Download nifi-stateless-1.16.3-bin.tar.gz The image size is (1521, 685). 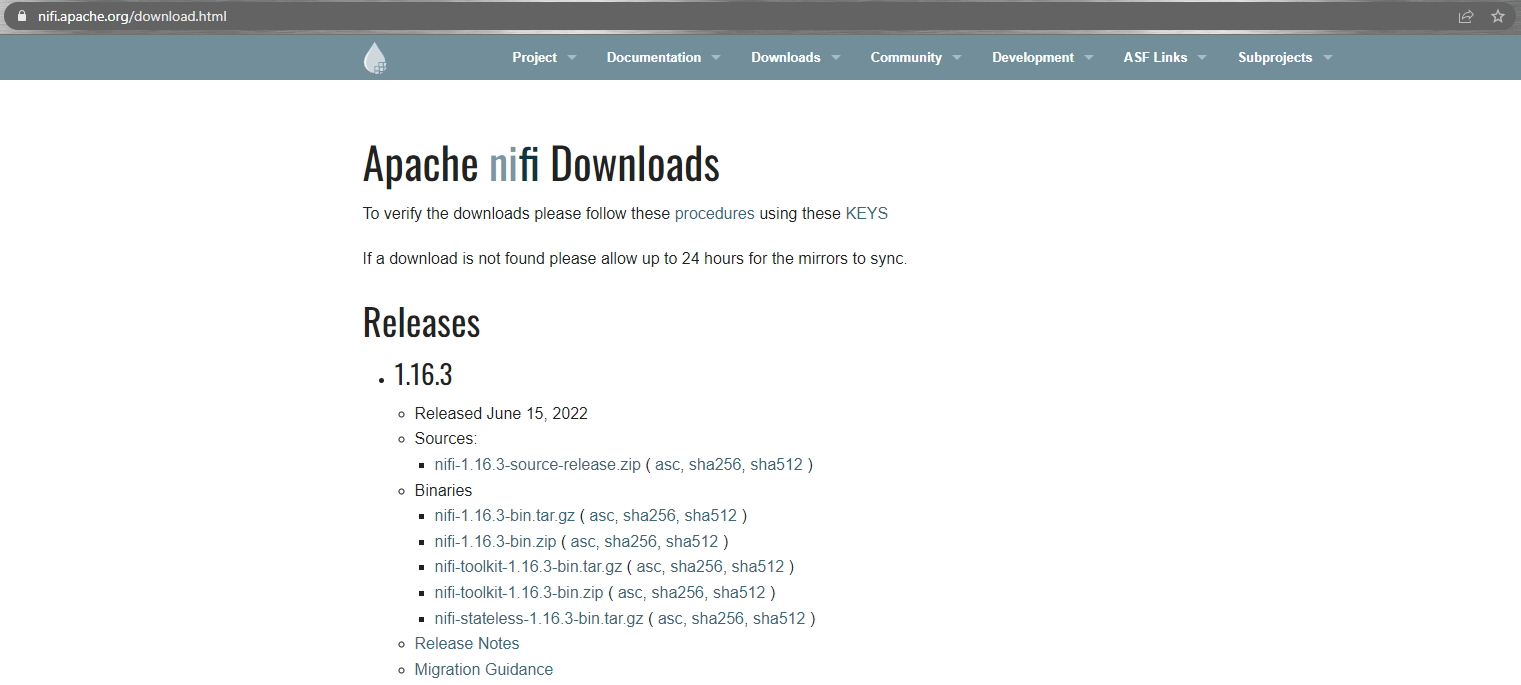pos(539,619)
